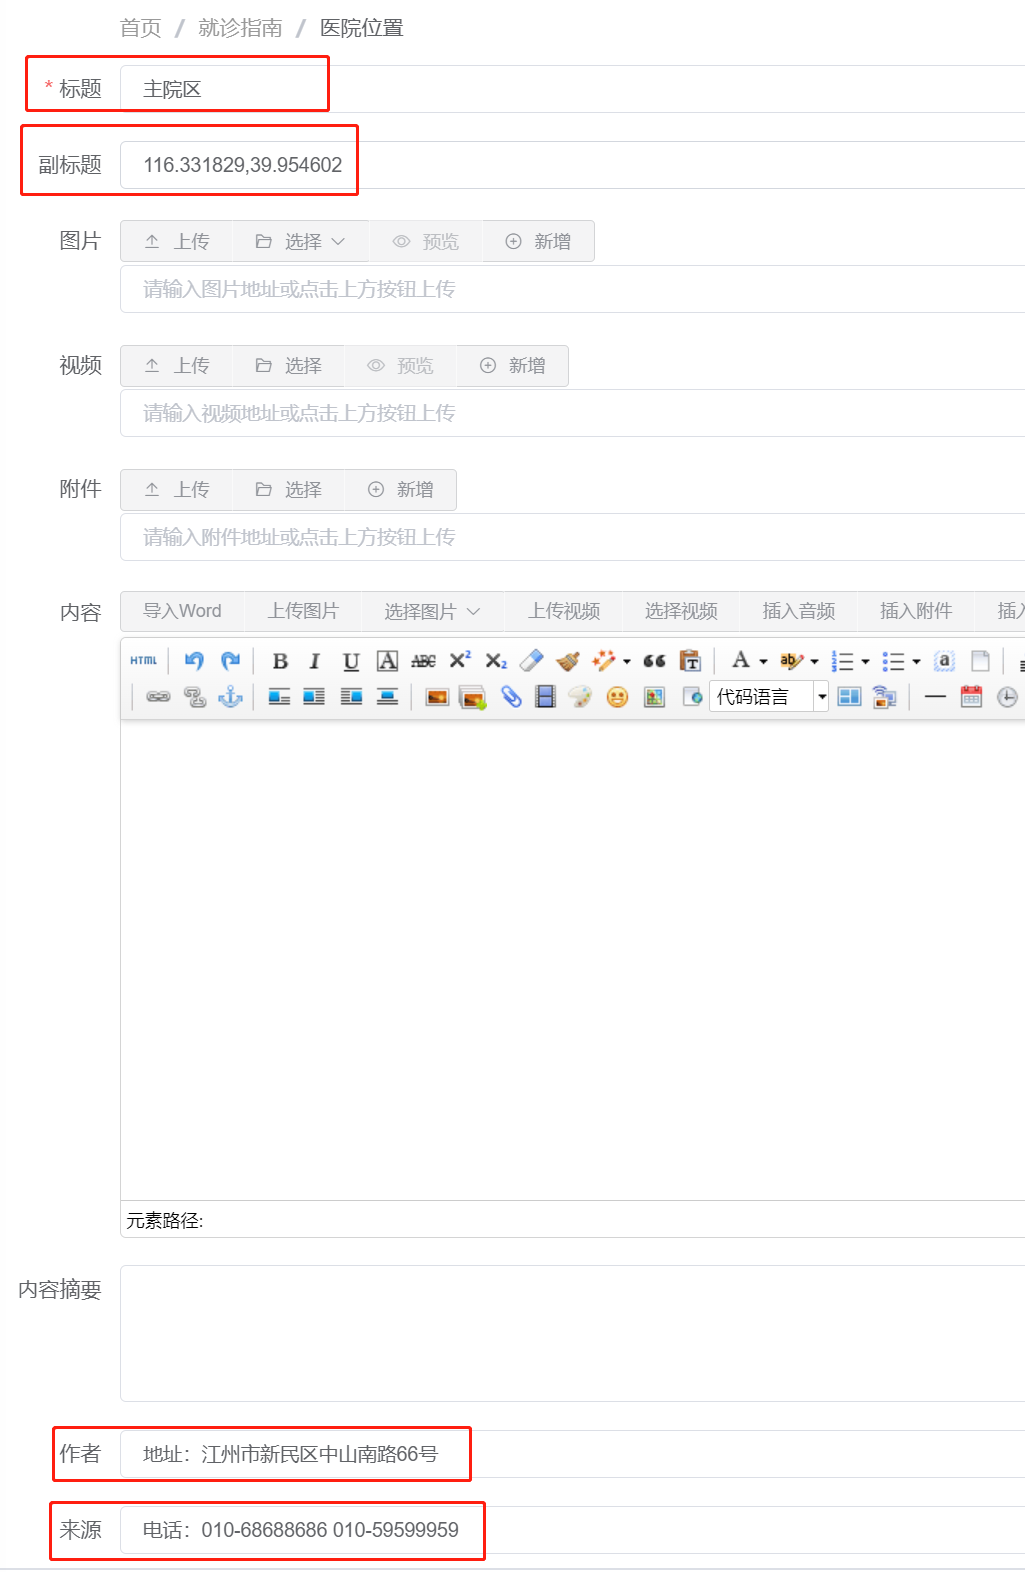
Task: Undo the last edit in the editor
Action: [194, 661]
